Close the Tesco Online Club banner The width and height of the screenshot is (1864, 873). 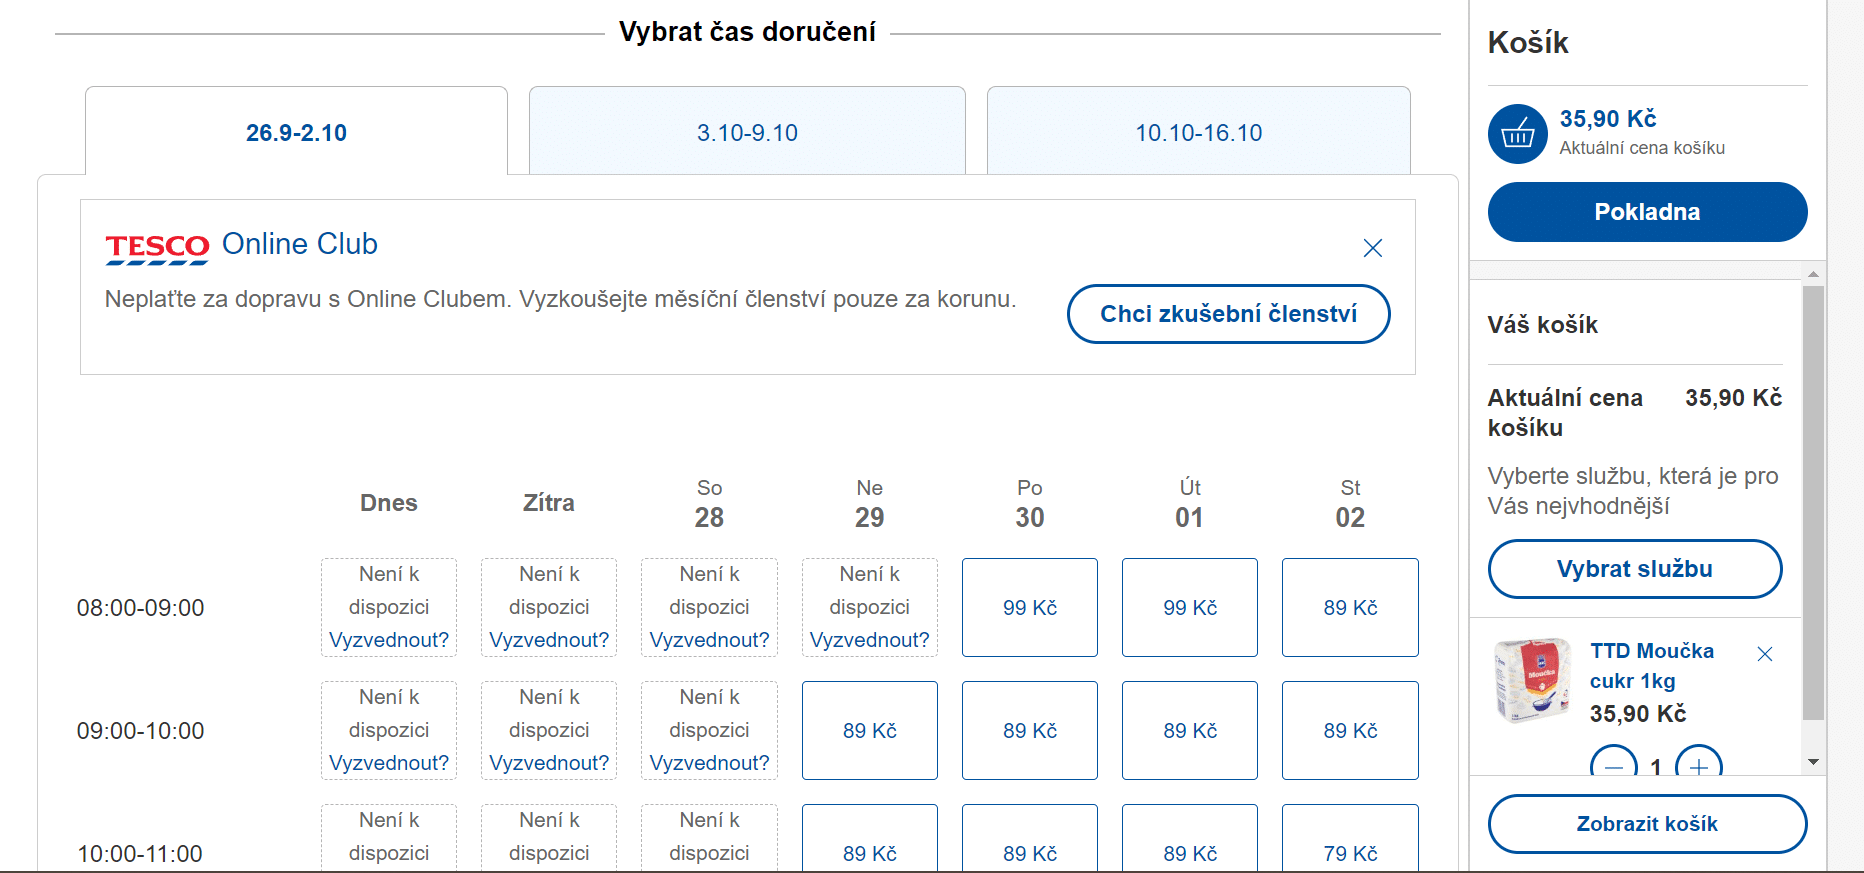click(1372, 248)
